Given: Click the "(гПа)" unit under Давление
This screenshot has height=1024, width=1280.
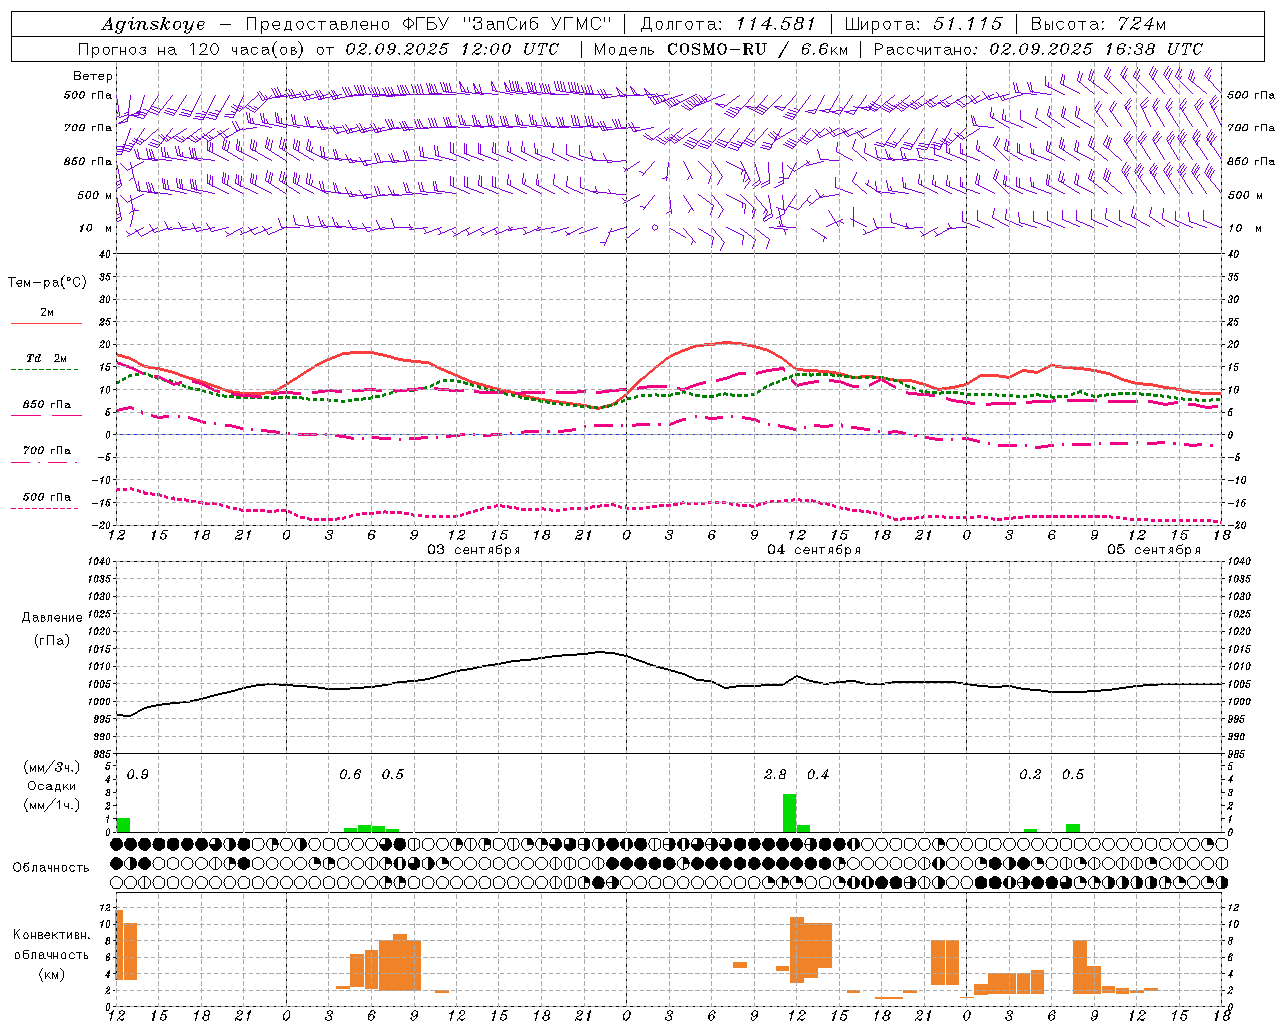Looking at the screenshot, I should [x=52, y=640].
